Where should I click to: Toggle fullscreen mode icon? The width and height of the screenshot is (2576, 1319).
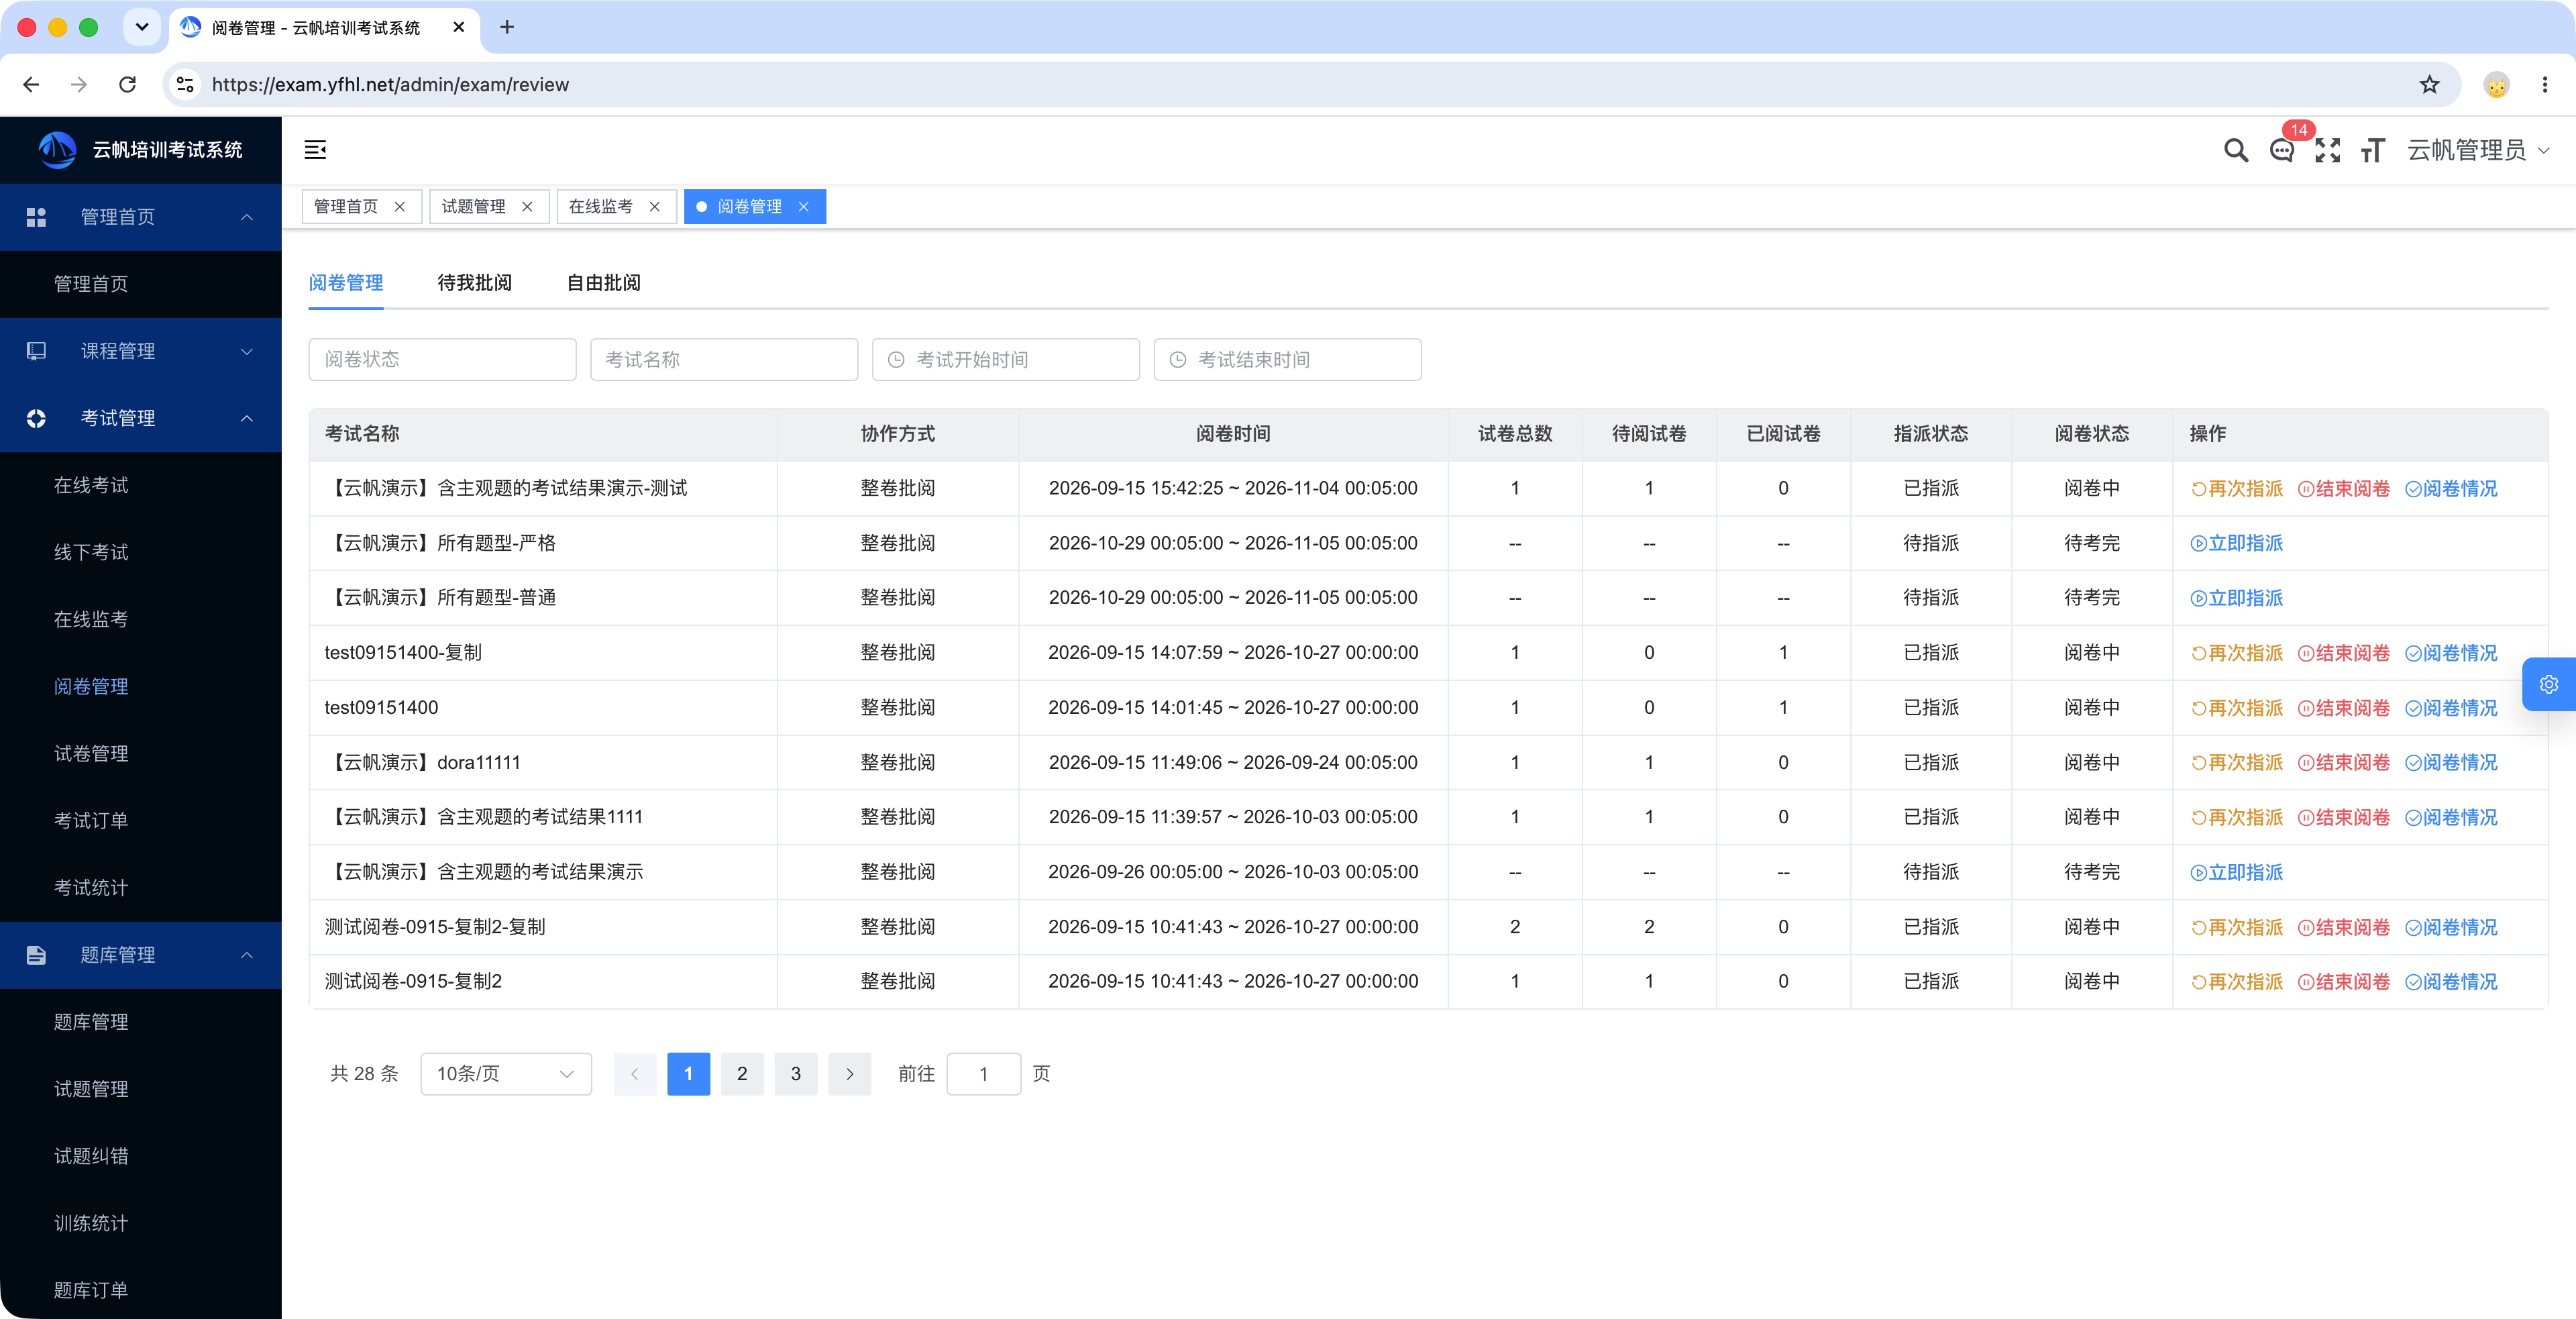tap(2328, 150)
